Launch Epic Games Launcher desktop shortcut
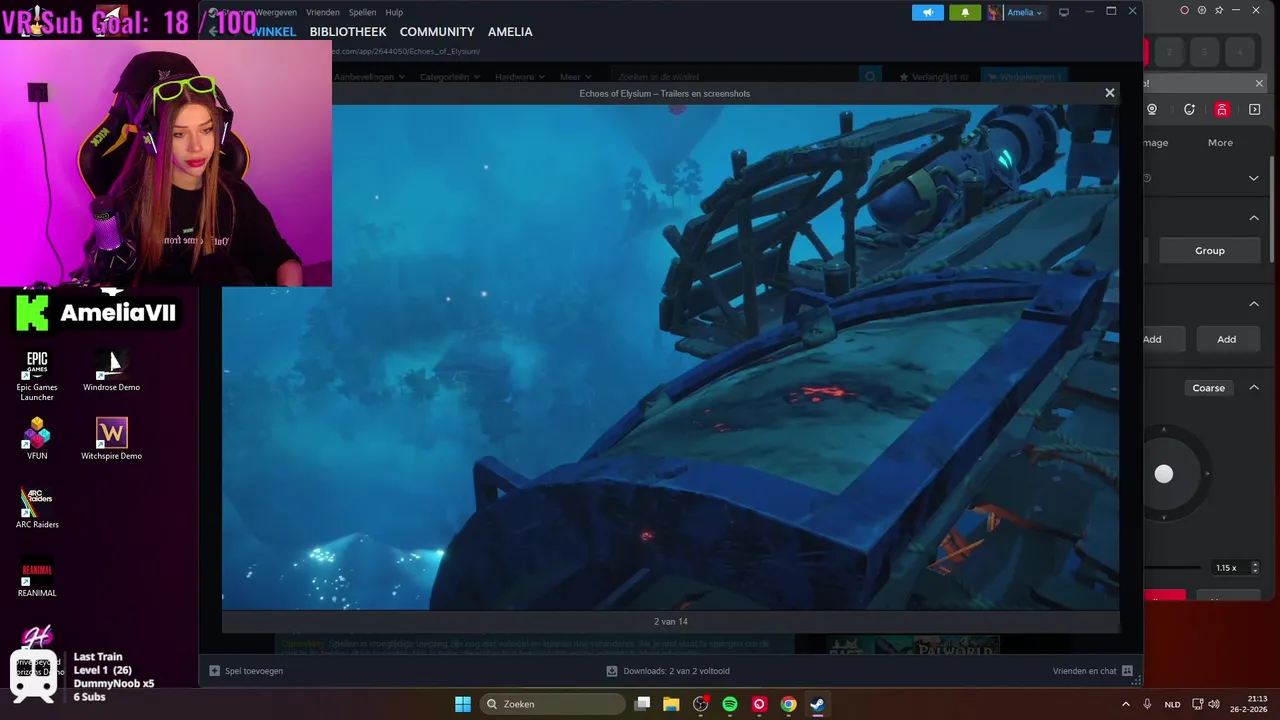The height and width of the screenshot is (720, 1280). click(37, 375)
